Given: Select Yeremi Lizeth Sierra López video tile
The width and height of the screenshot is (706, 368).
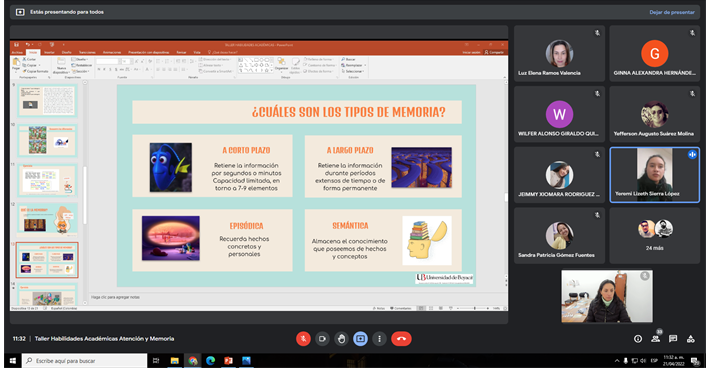Looking at the screenshot, I should click(654, 175).
